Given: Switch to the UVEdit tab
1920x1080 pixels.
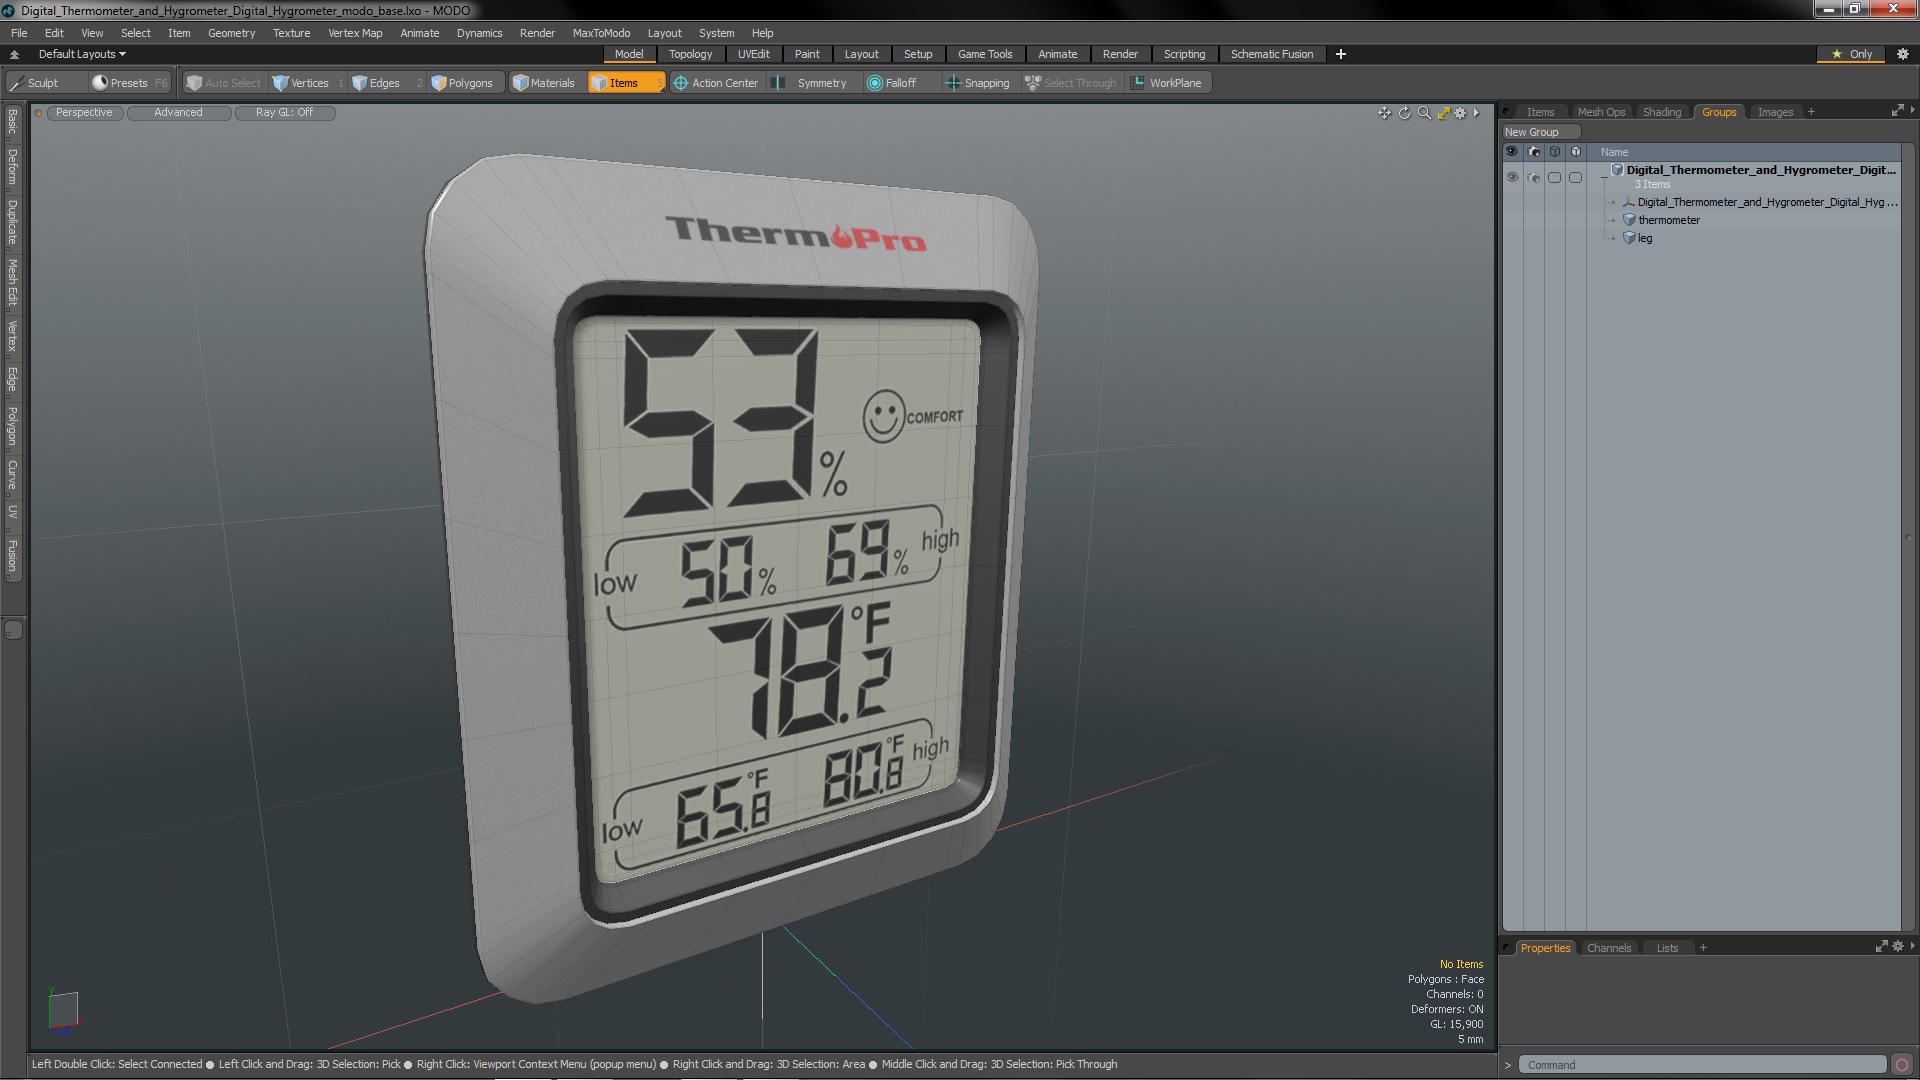Looking at the screenshot, I should [x=753, y=54].
